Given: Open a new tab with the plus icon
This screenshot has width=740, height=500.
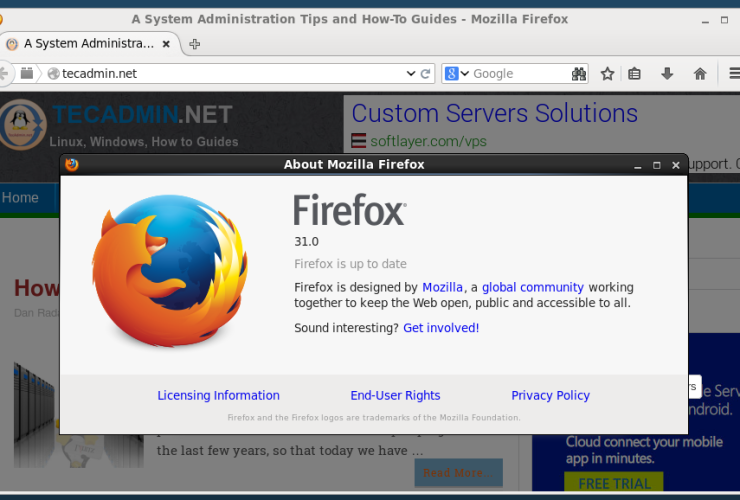Looking at the screenshot, I should pyautogui.click(x=194, y=44).
